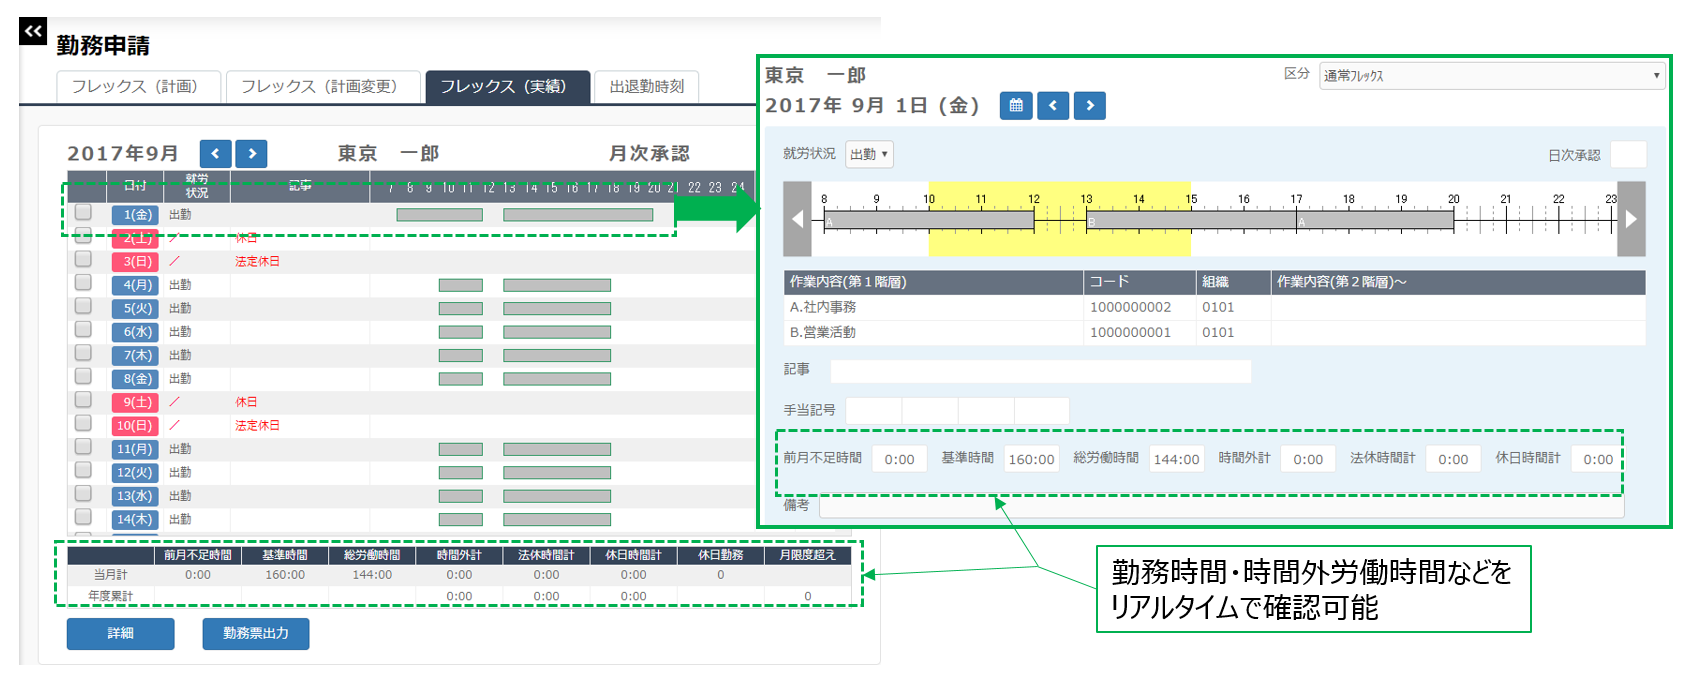
Task: Select row B.営業活動 in work content table
Action: [x=1214, y=332]
